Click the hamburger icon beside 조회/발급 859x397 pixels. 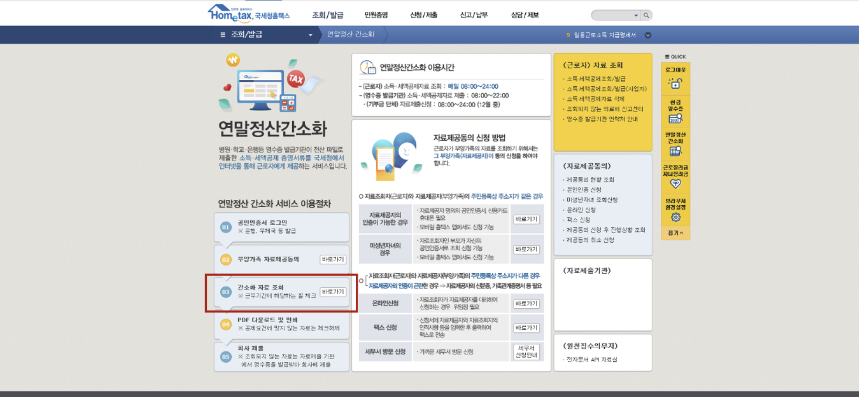point(222,34)
